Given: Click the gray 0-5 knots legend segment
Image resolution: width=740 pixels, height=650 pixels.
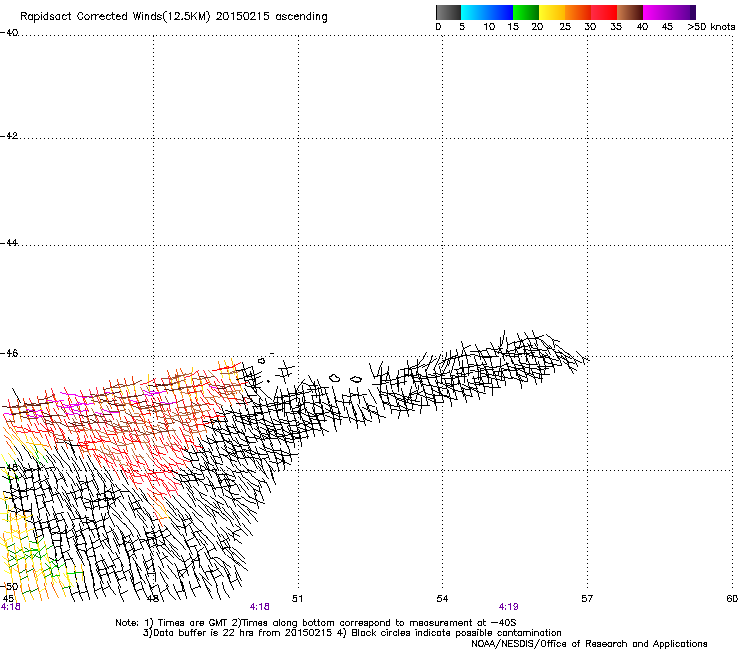Looking at the screenshot, I should coord(448,12).
